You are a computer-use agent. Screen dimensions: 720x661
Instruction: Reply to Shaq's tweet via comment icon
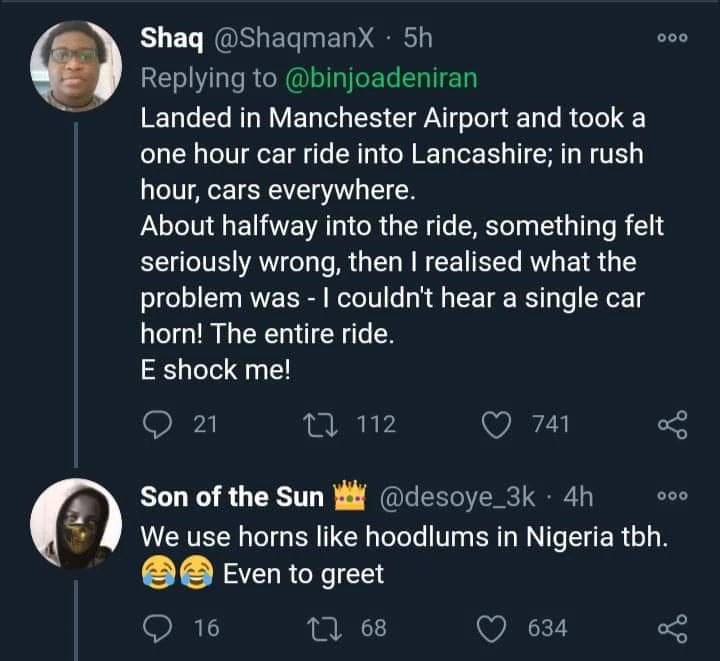[x=160, y=425]
